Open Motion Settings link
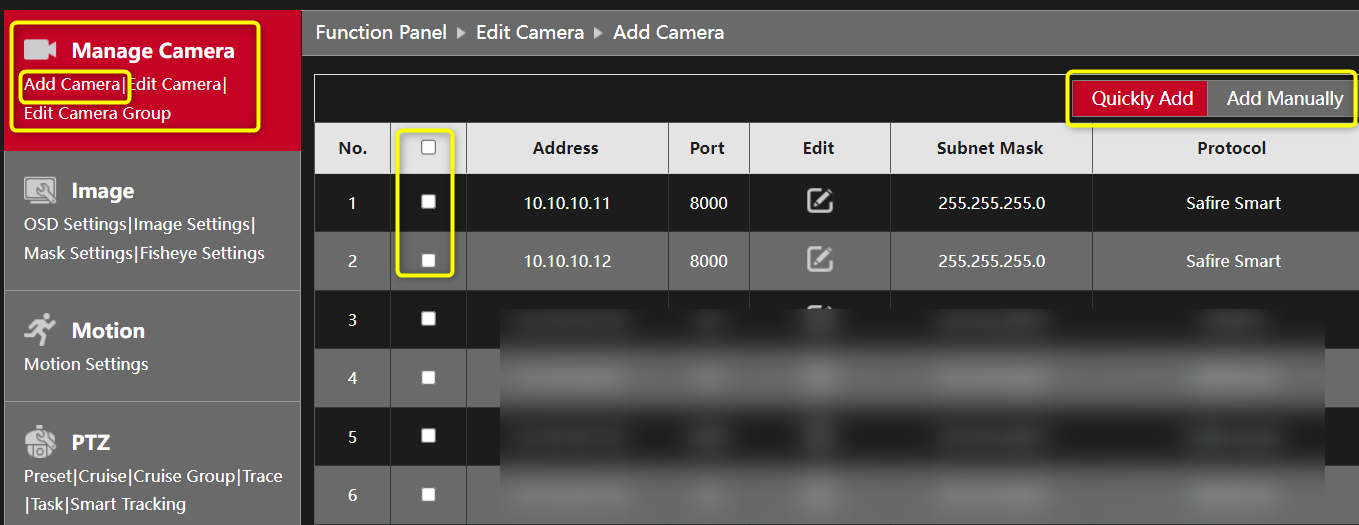 click(x=86, y=364)
